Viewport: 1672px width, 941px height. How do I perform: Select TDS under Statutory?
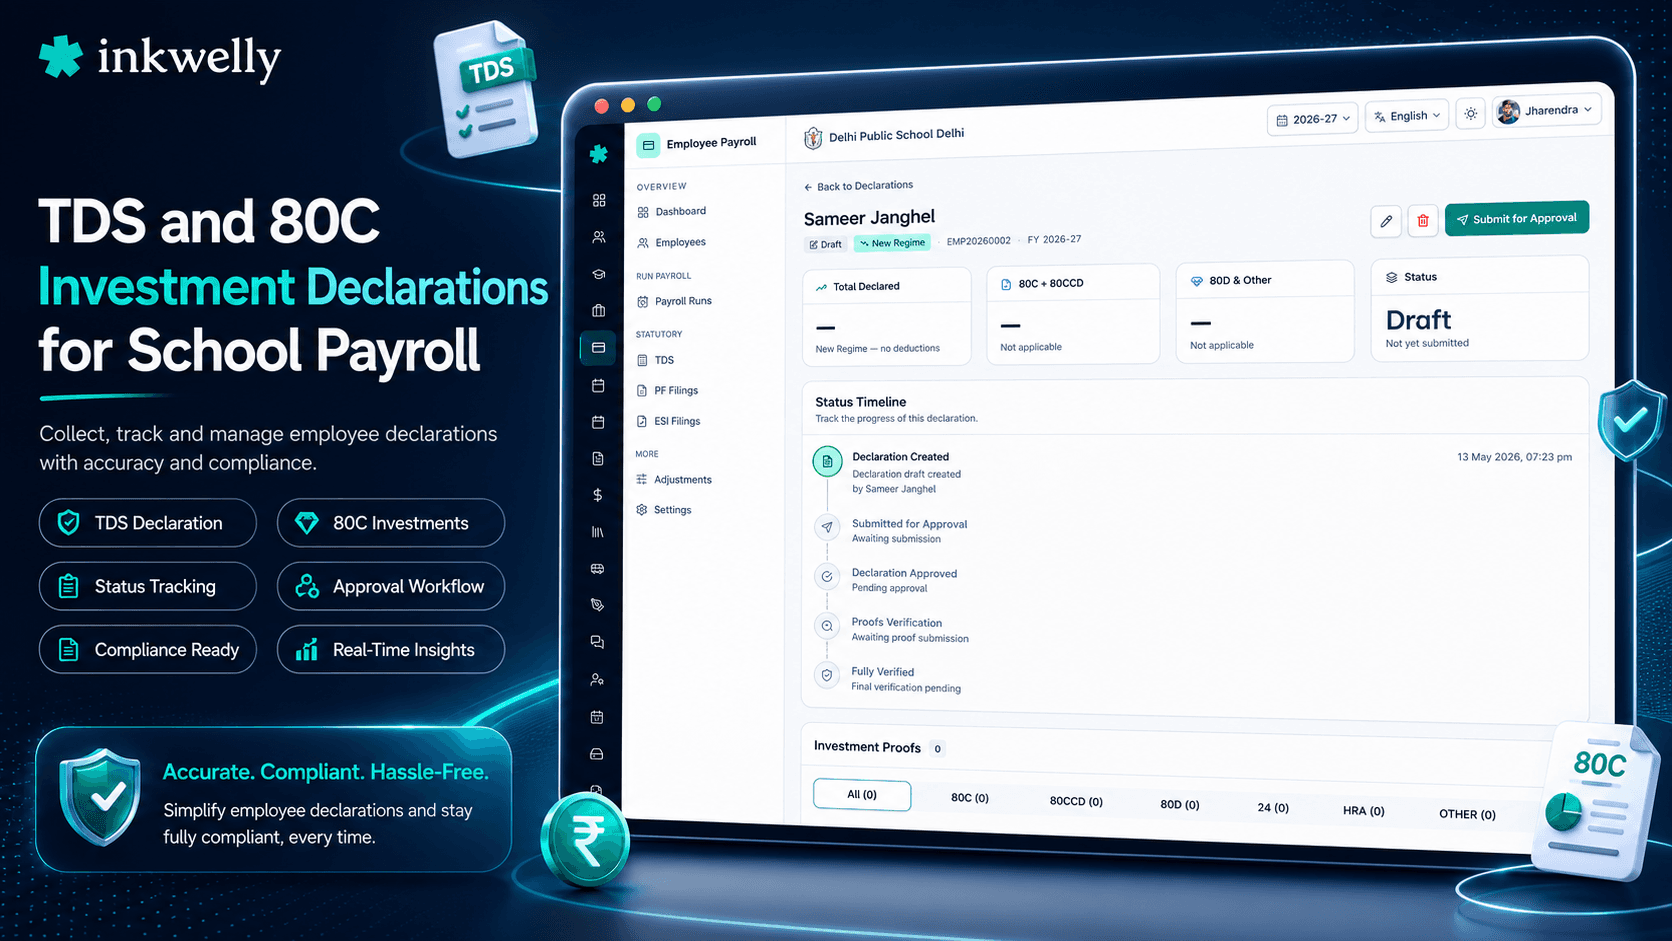pos(656,360)
